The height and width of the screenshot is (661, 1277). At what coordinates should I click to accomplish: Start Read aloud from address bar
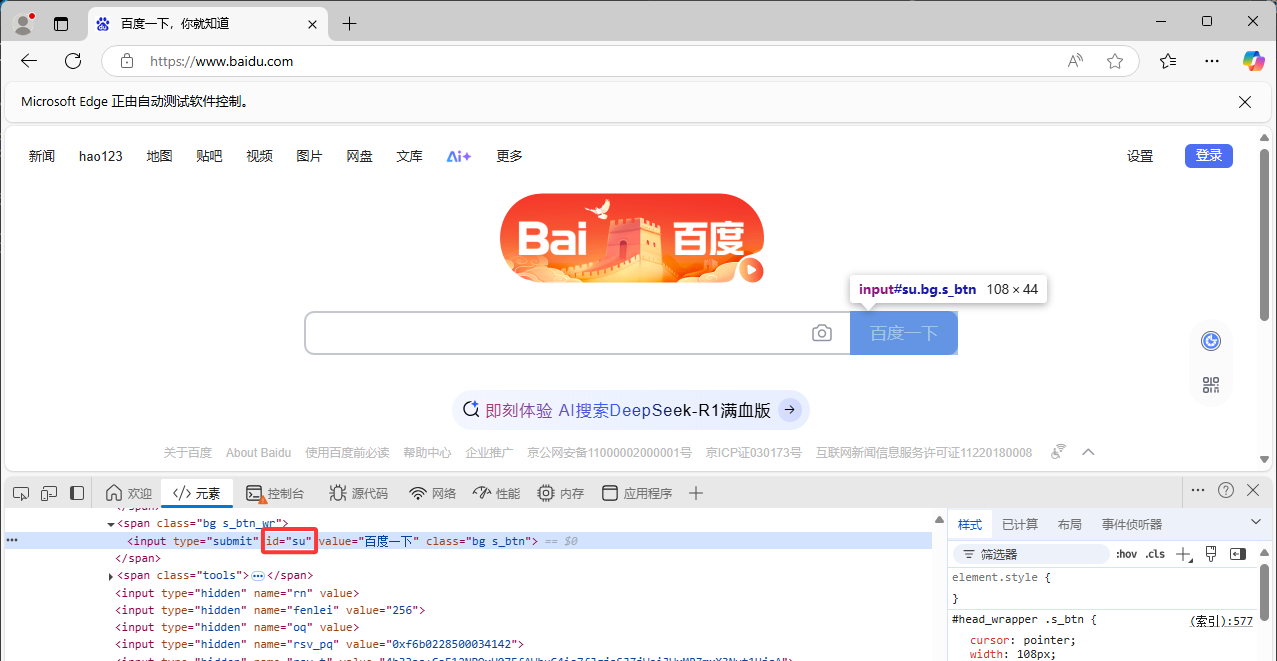point(1075,61)
